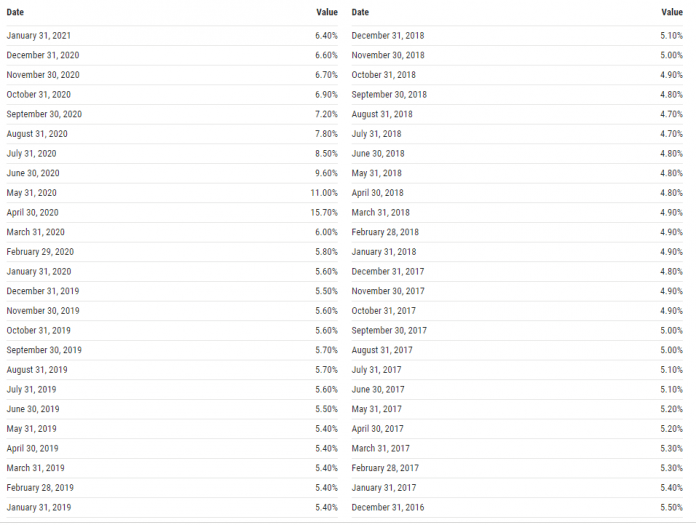The width and height of the screenshot is (696, 525).
Task: Click the March 31, 2020 date entry
Action: pyautogui.click(x=33, y=232)
